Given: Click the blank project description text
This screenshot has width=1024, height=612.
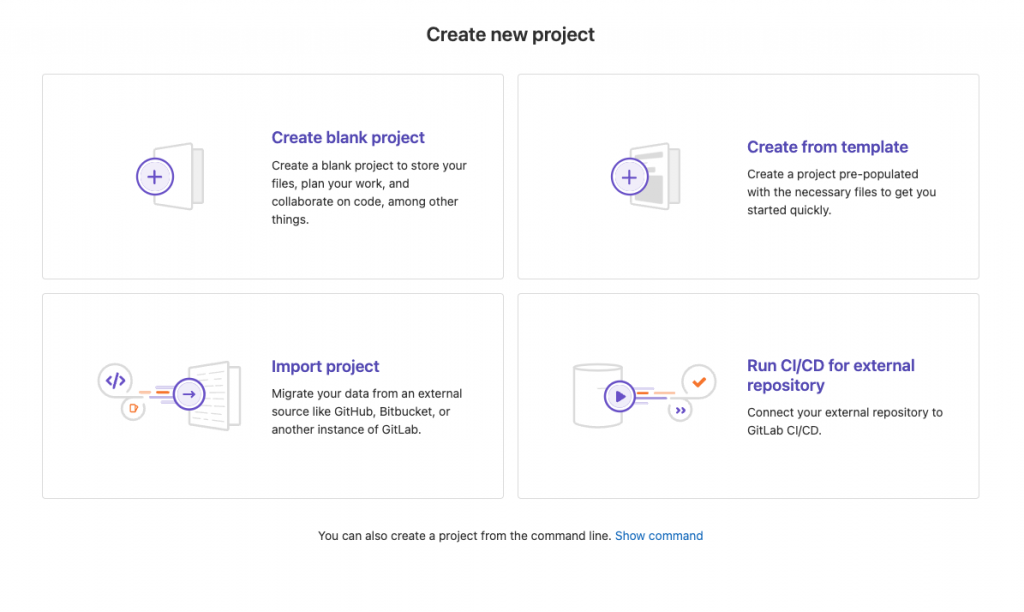Looking at the screenshot, I should [369, 192].
